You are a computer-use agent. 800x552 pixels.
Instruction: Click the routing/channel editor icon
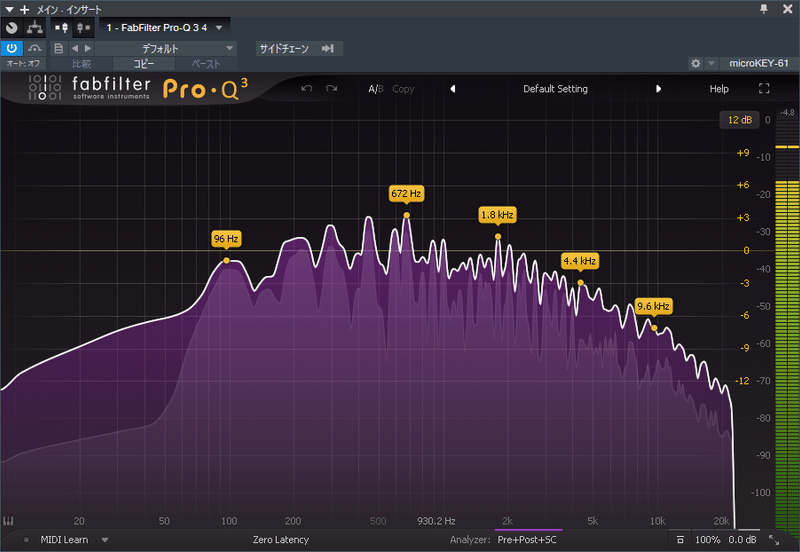(x=35, y=28)
